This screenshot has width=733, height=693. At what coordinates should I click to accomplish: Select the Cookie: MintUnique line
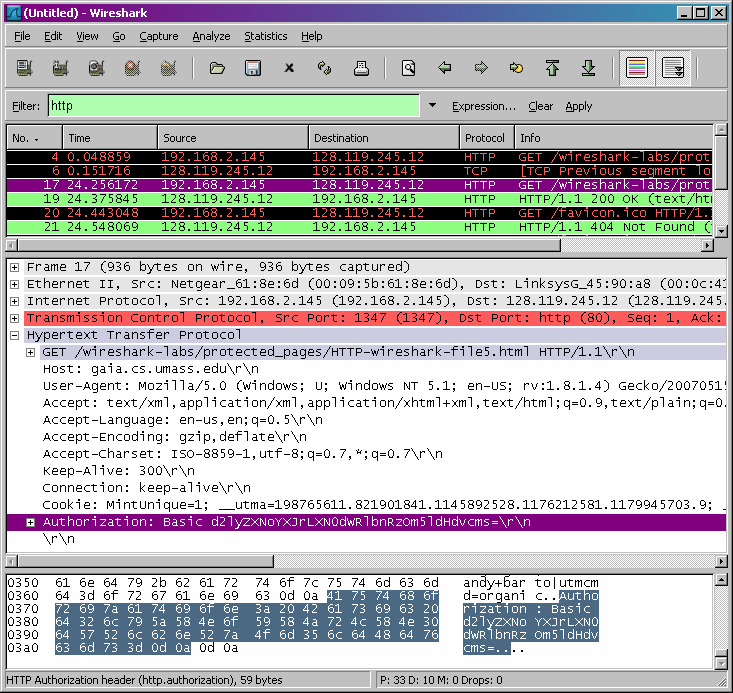pos(384,505)
